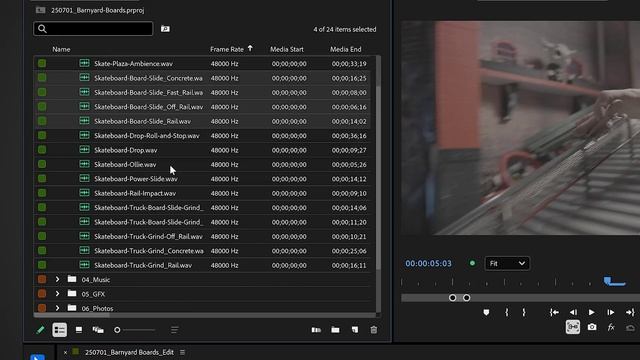This screenshot has width=640, height=360.
Task: Expand the 04_Music bin
Action: tap(57, 280)
